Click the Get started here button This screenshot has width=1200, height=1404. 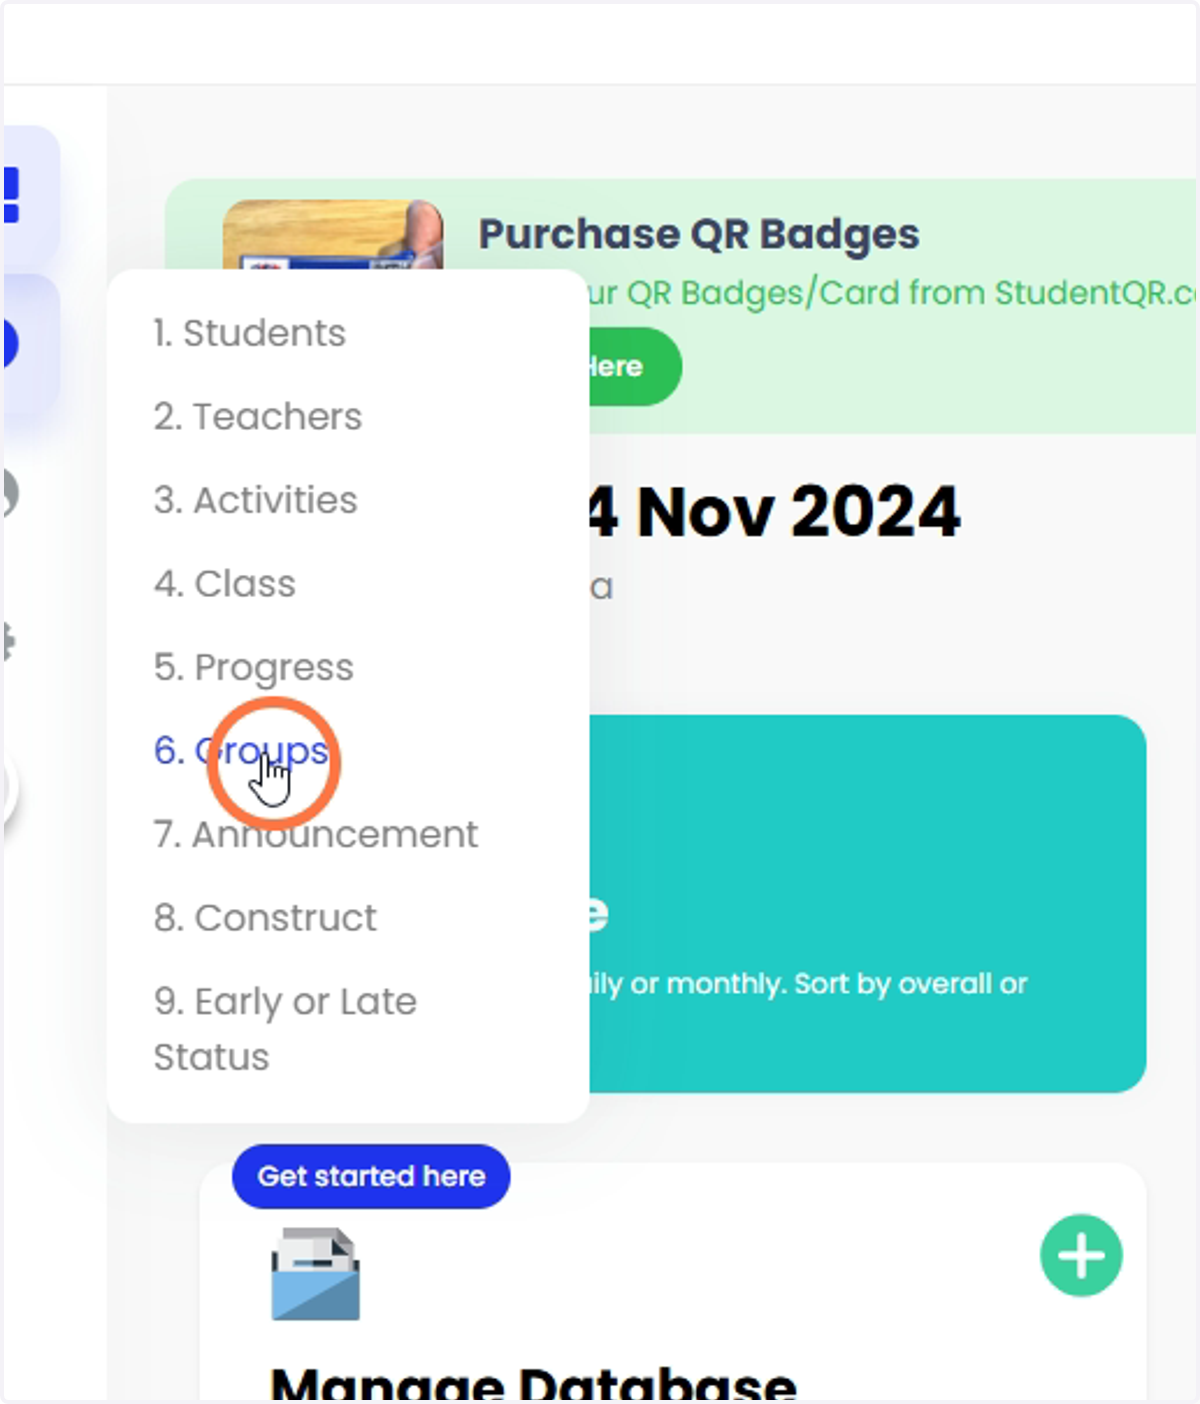[371, 1176]
